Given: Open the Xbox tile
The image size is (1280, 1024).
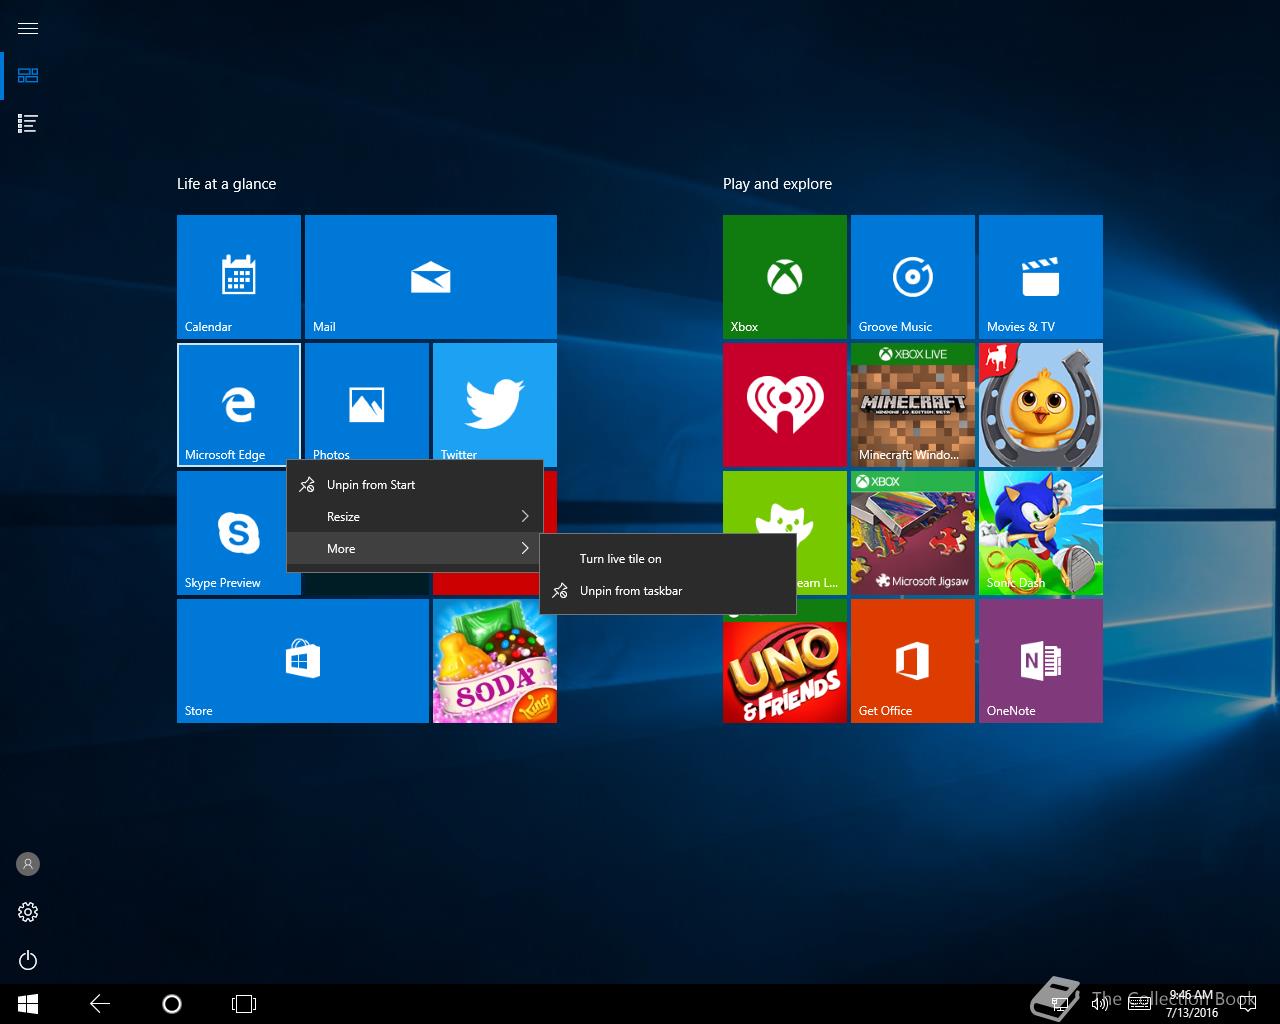Looking at the screenshot, I should (785, 277).
